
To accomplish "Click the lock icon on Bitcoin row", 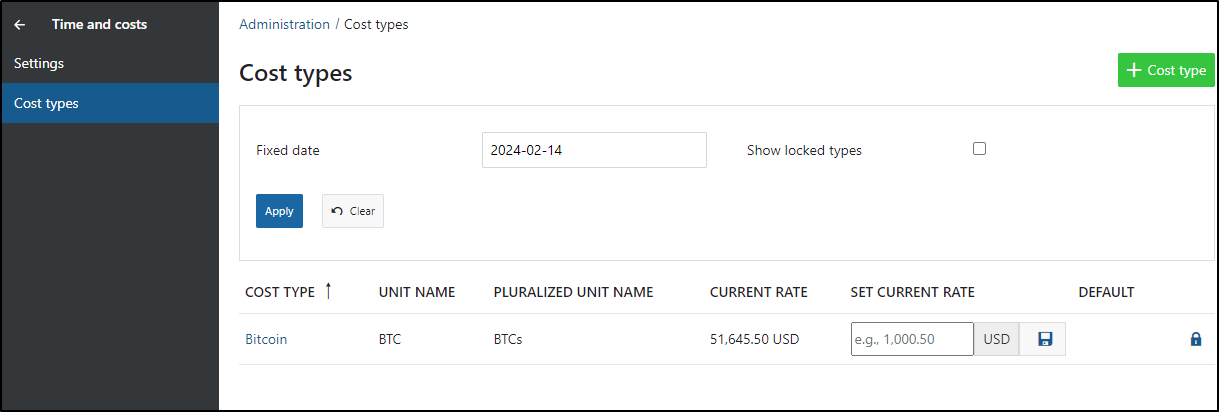I will click(1195, 339).
